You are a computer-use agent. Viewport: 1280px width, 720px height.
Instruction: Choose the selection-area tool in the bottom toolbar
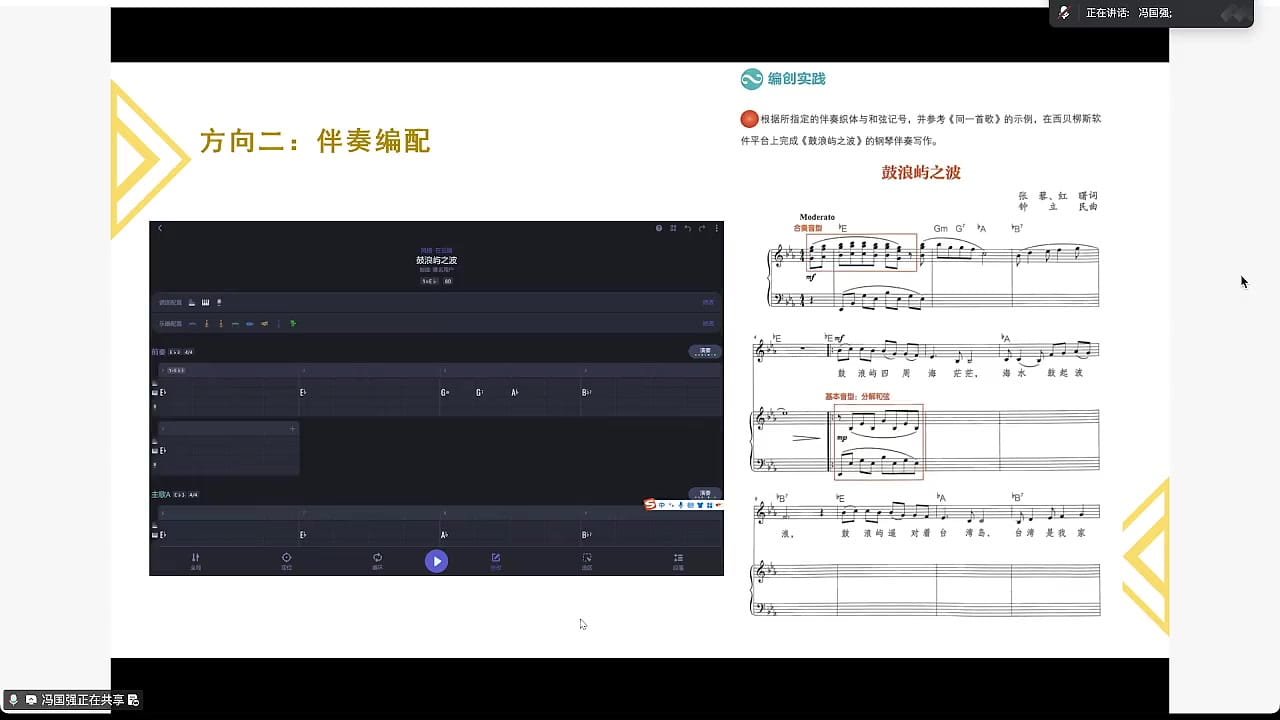tap(587, 561)
